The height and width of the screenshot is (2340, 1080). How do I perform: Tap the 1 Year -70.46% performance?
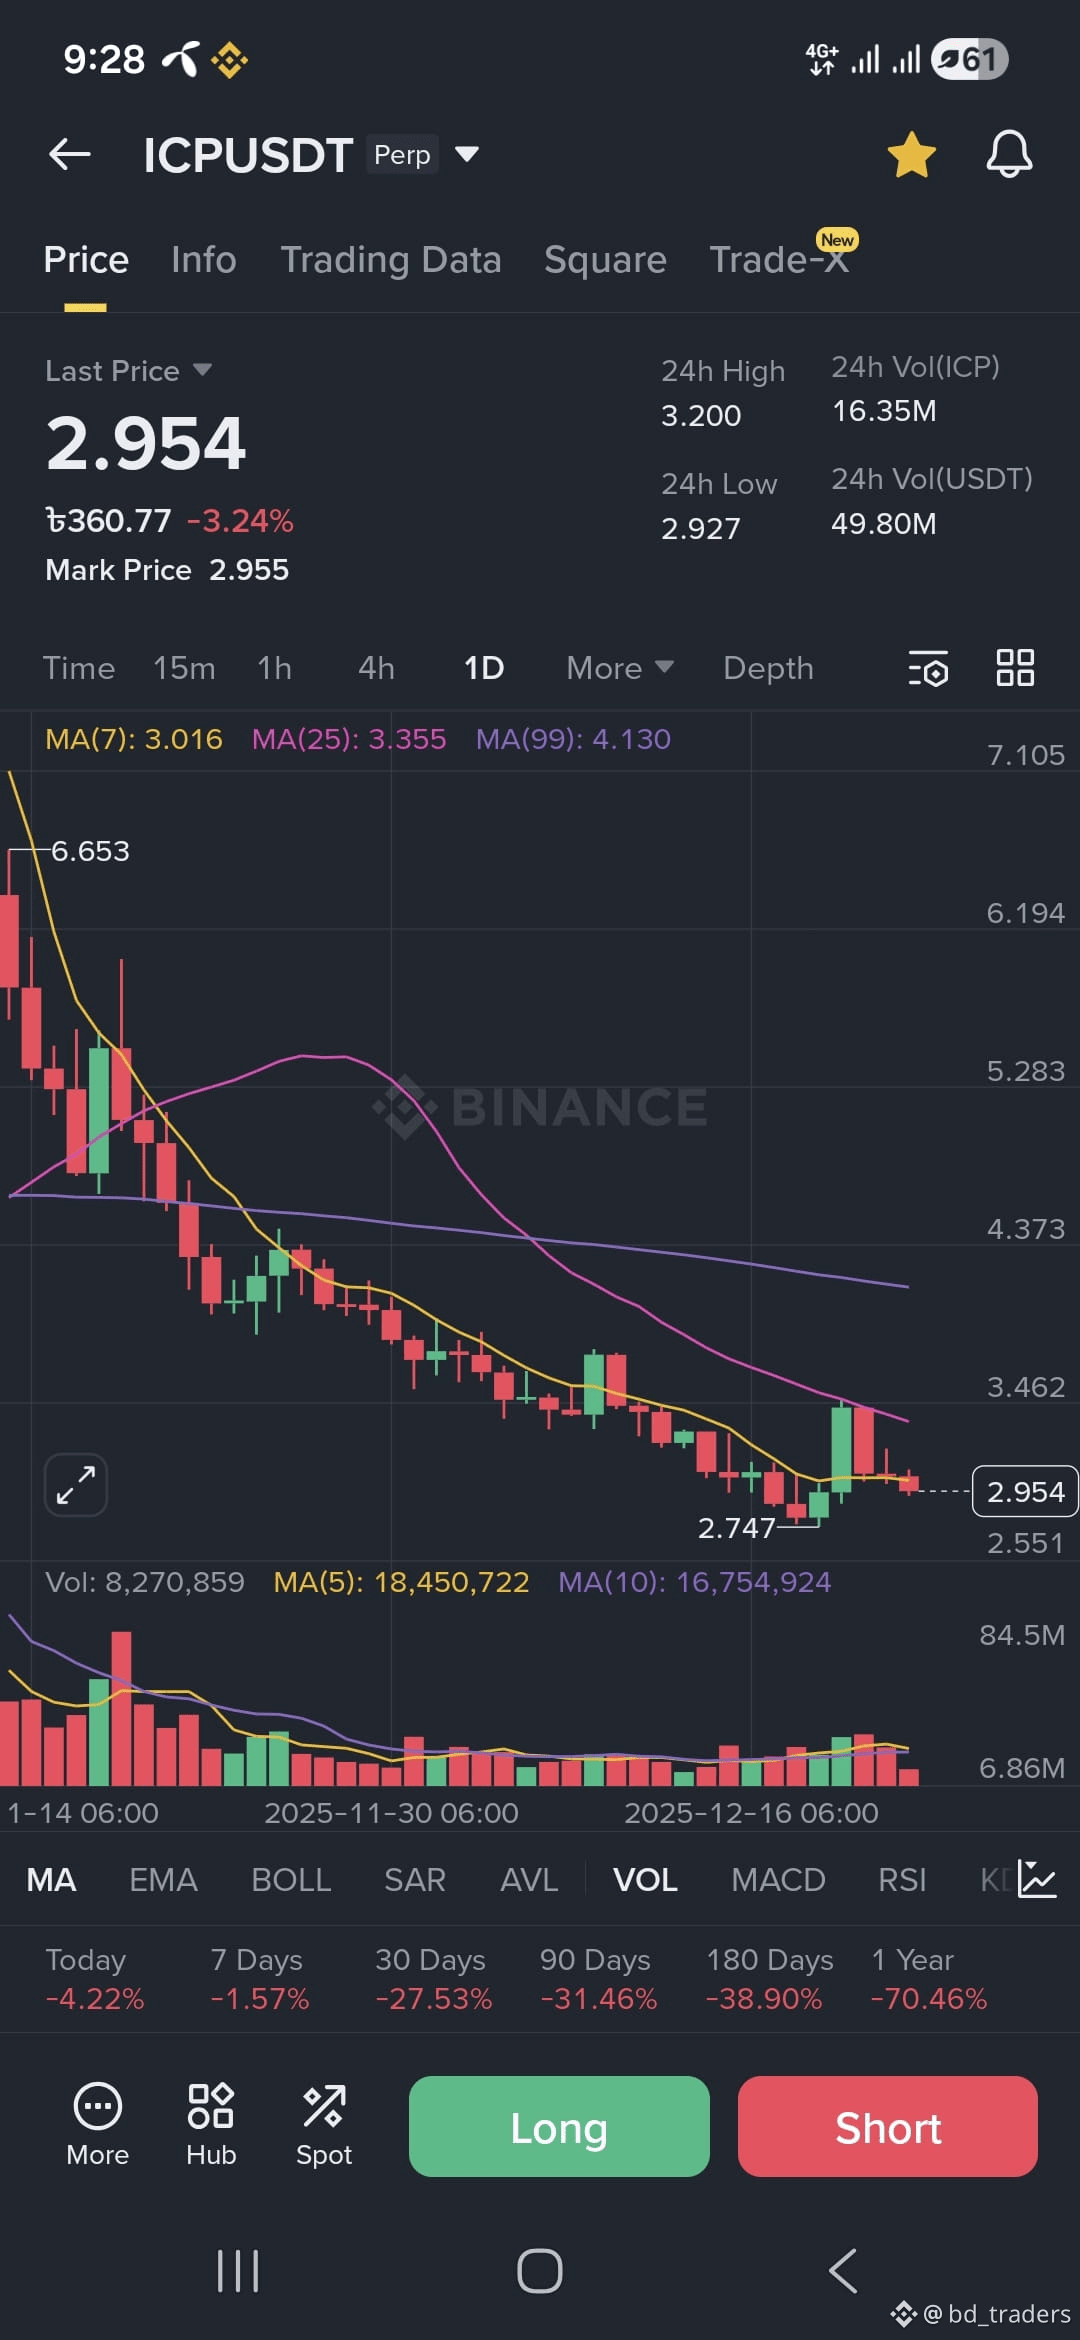[929, 1979]
